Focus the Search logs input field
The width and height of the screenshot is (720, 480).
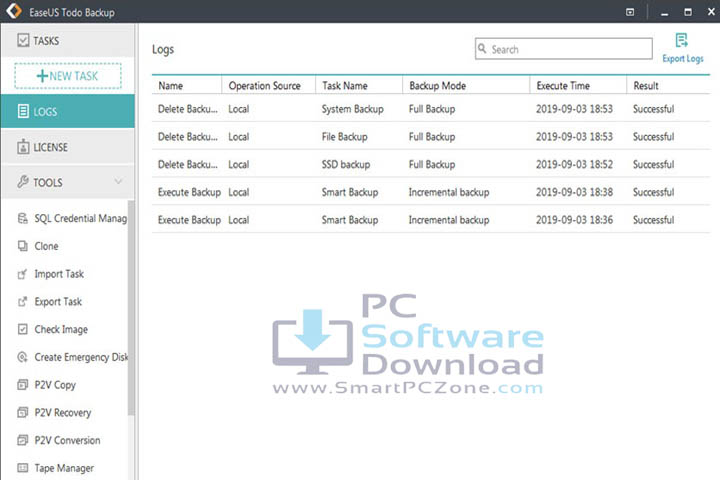click(563, 49)
